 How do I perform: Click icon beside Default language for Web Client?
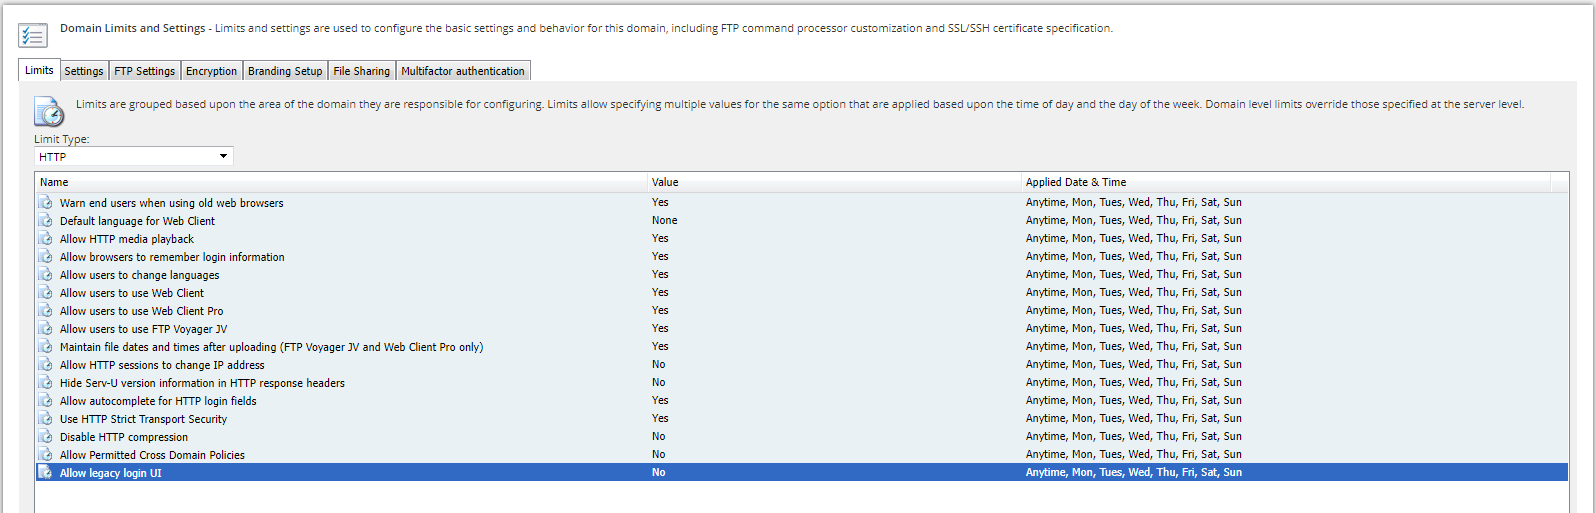45,221
